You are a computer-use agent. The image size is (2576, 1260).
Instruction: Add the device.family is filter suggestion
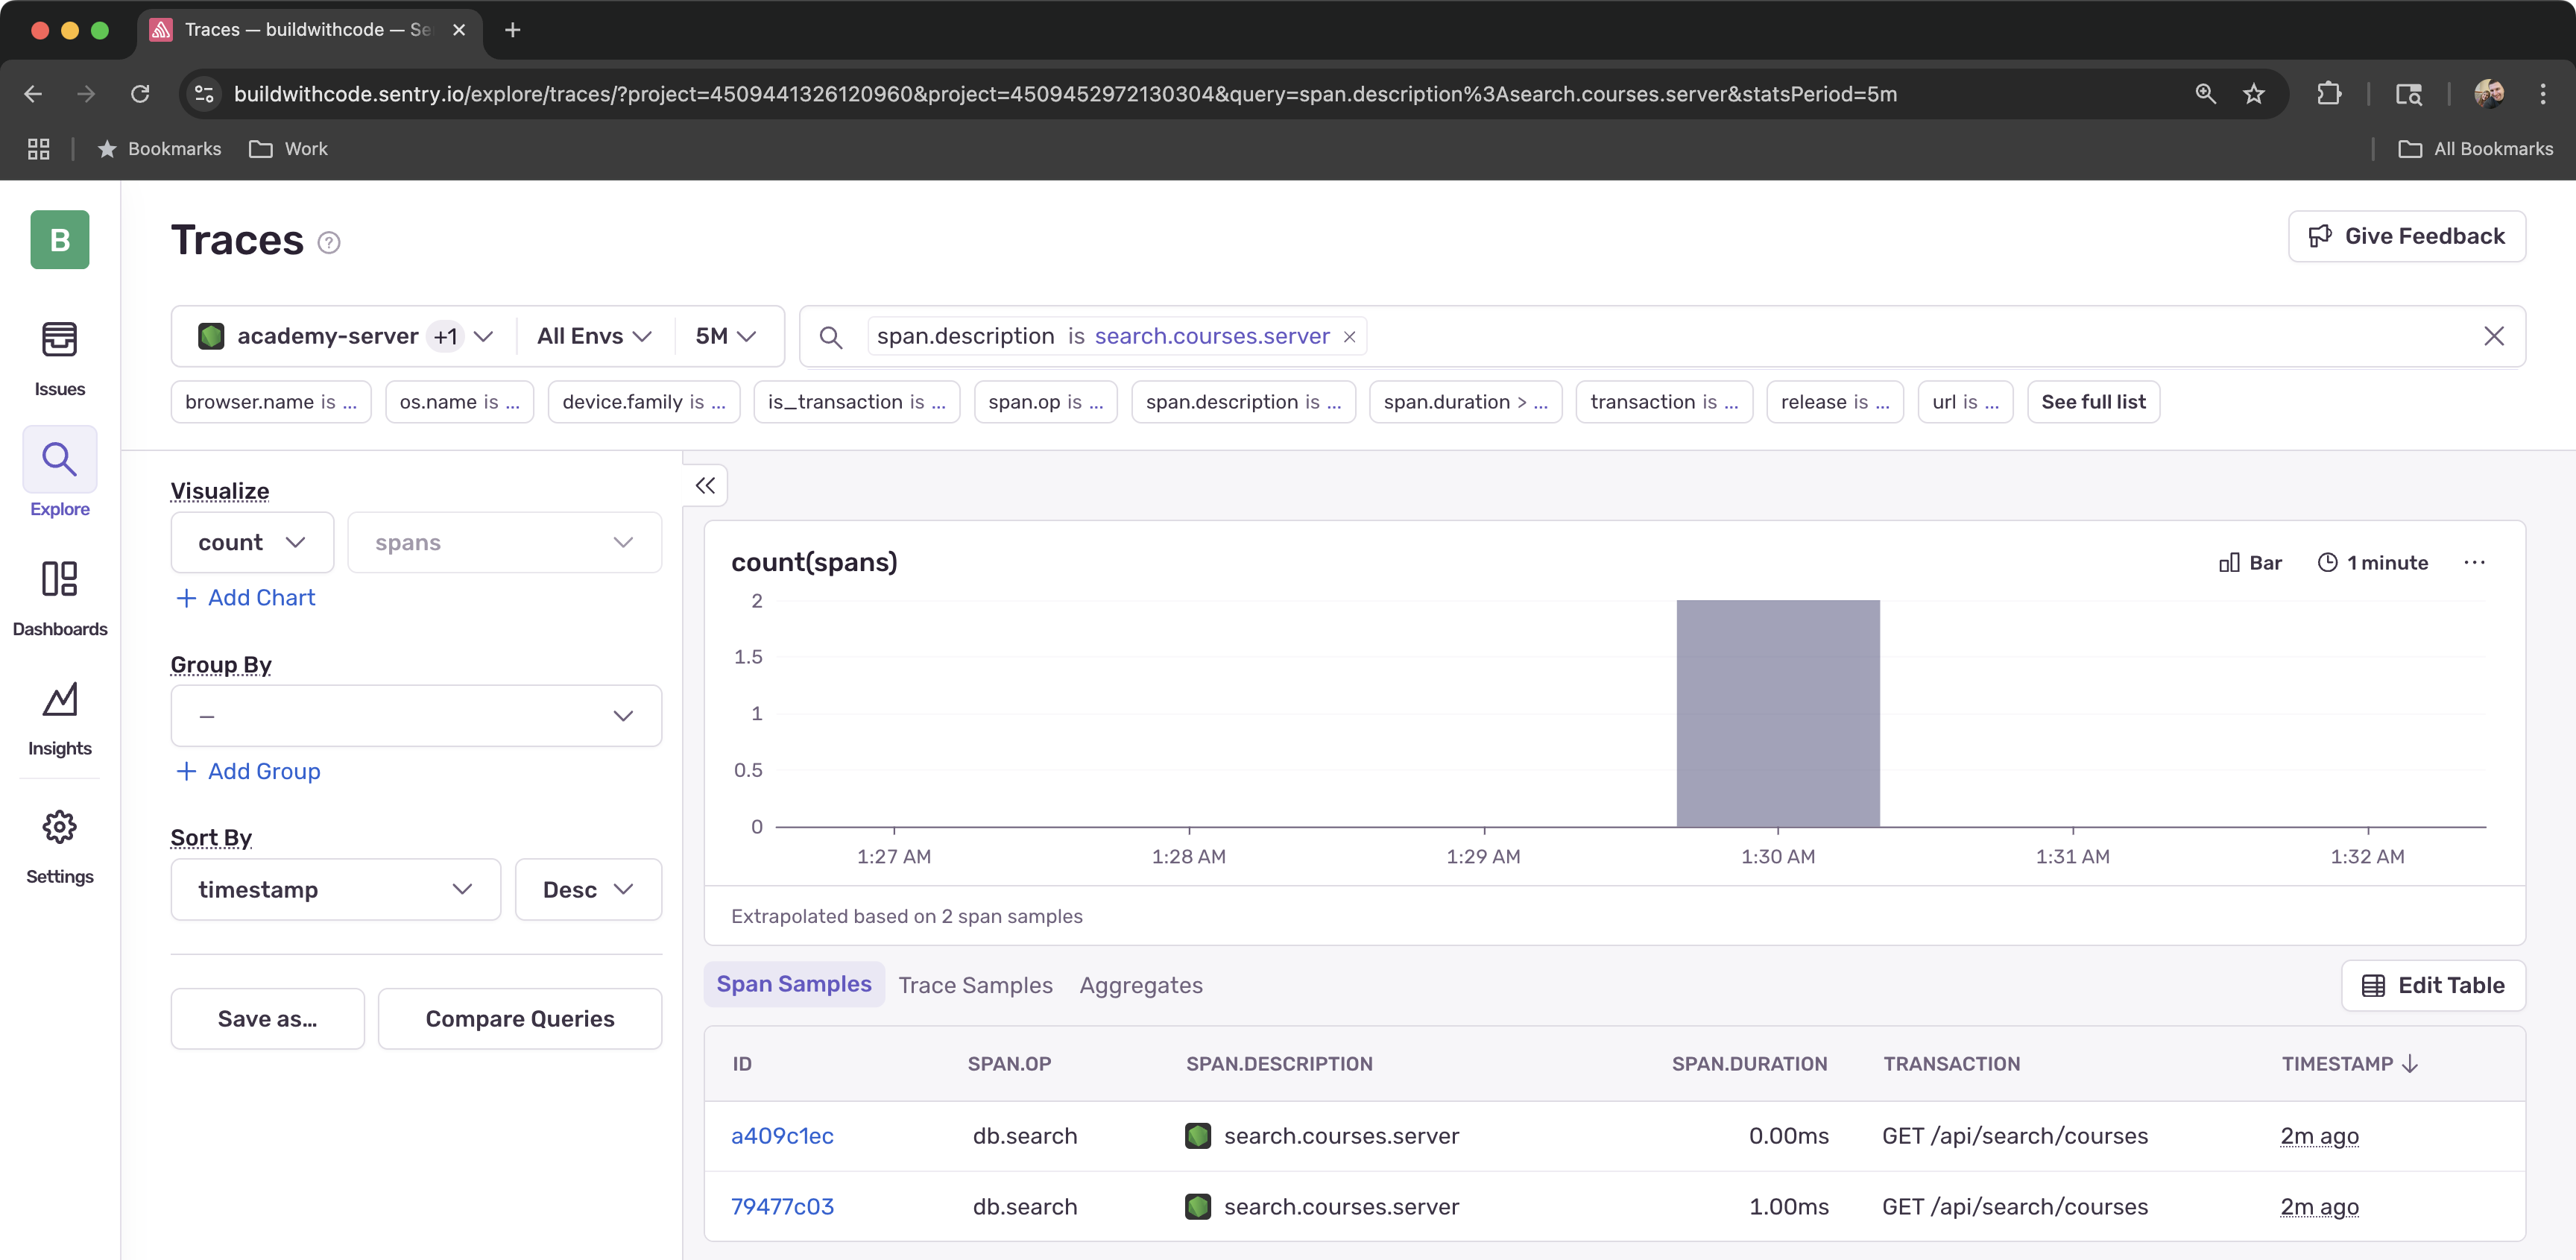pyautogui.click(x=643, y=402)
